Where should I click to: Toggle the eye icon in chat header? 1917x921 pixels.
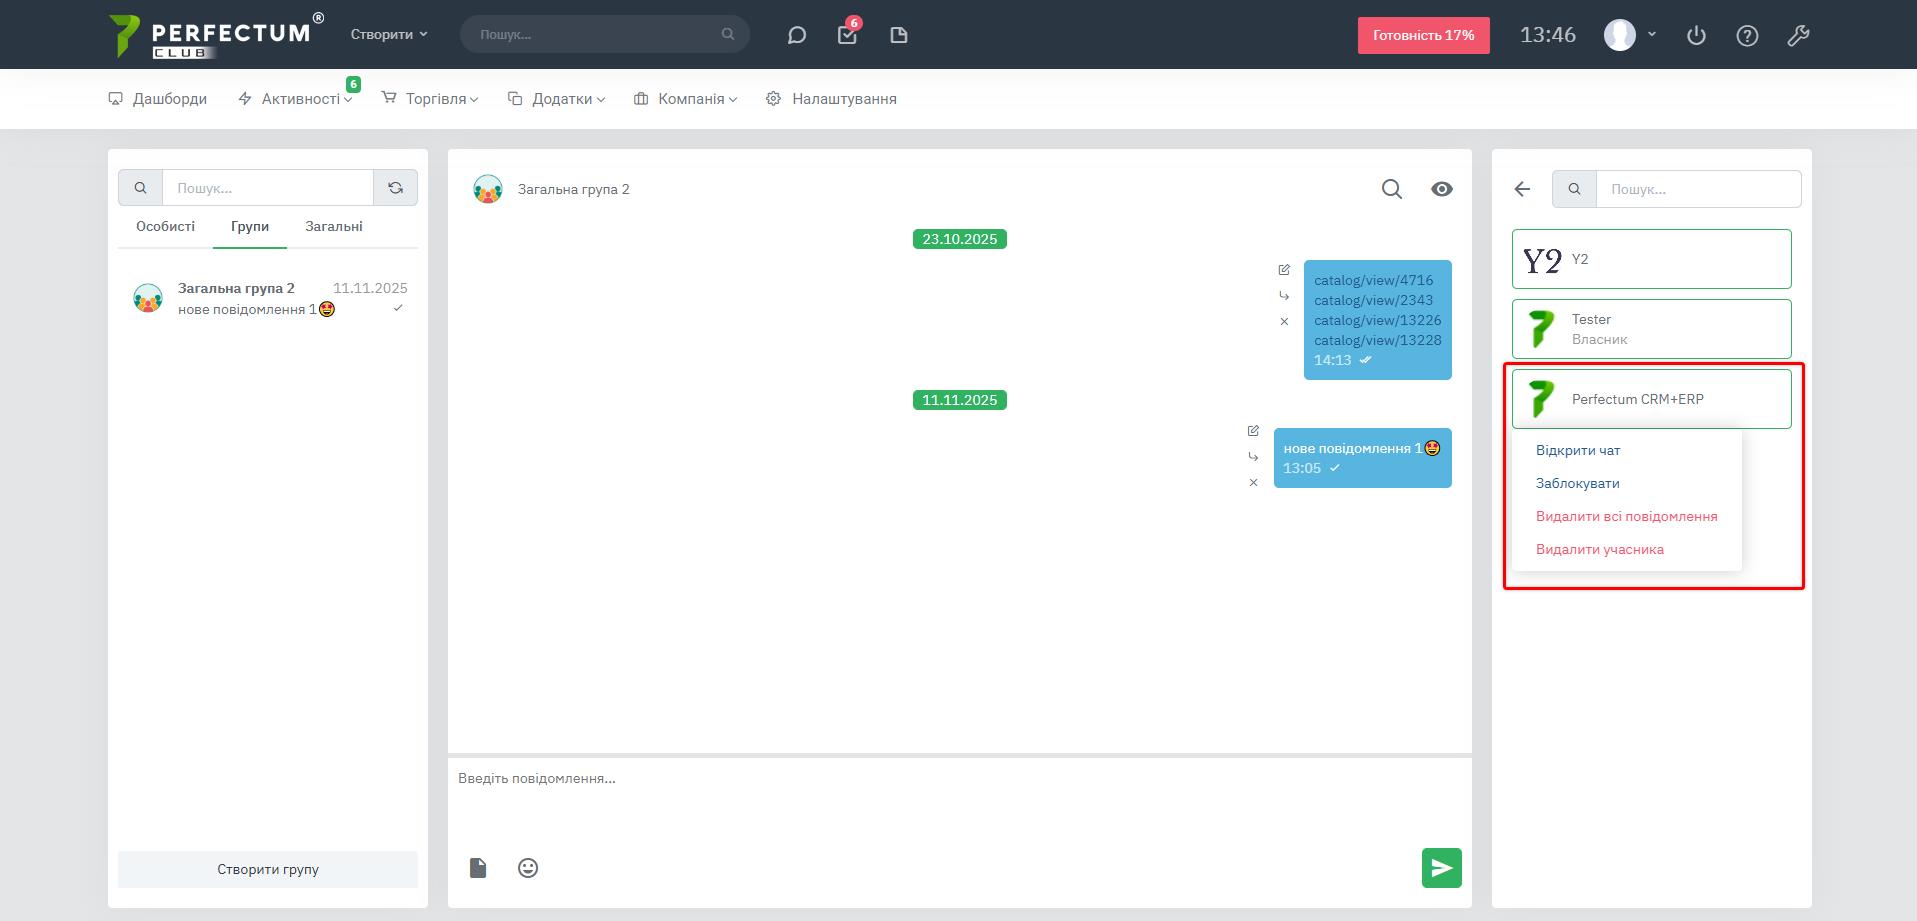click(1441, 189)
